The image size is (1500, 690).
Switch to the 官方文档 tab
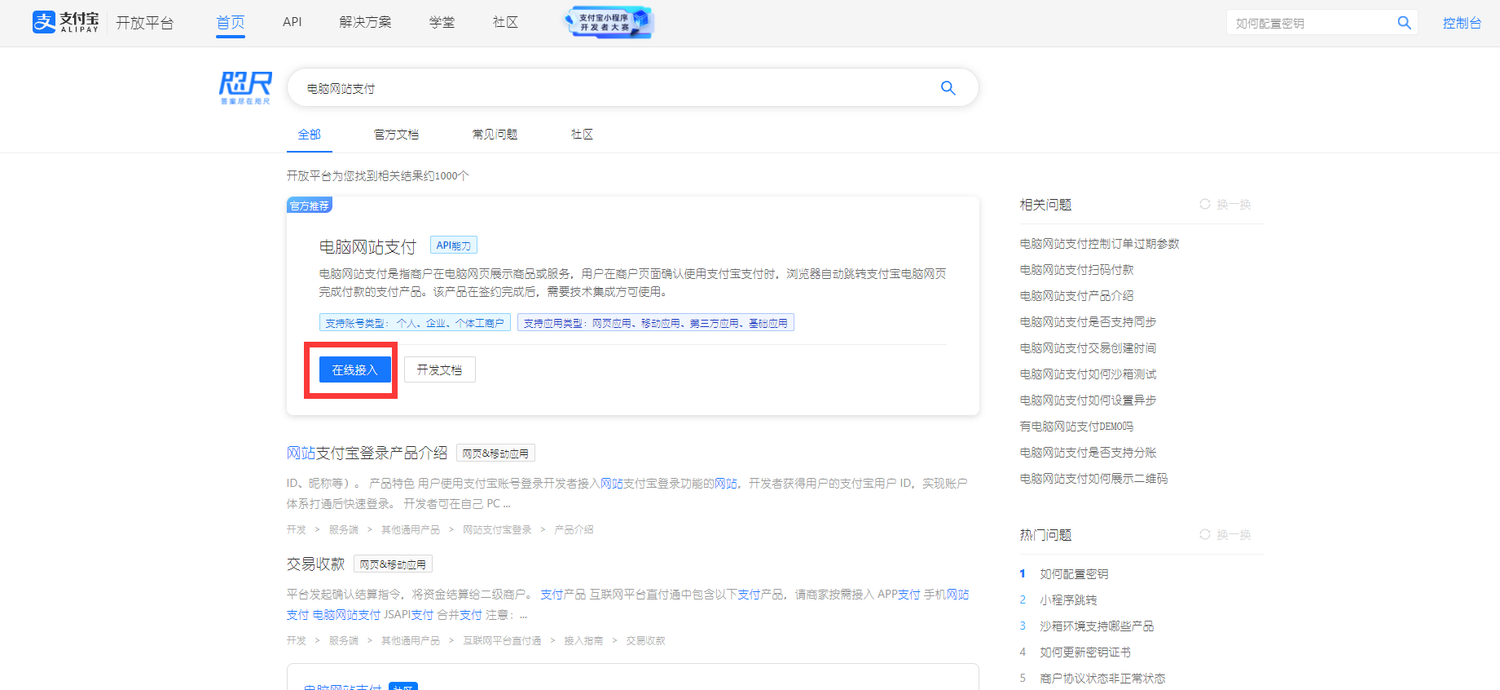pyautogui.click(x=396, y=134)
